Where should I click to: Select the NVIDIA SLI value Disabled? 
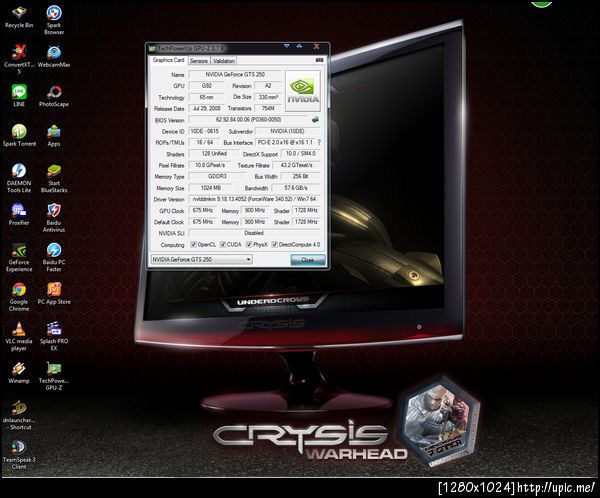254,233
